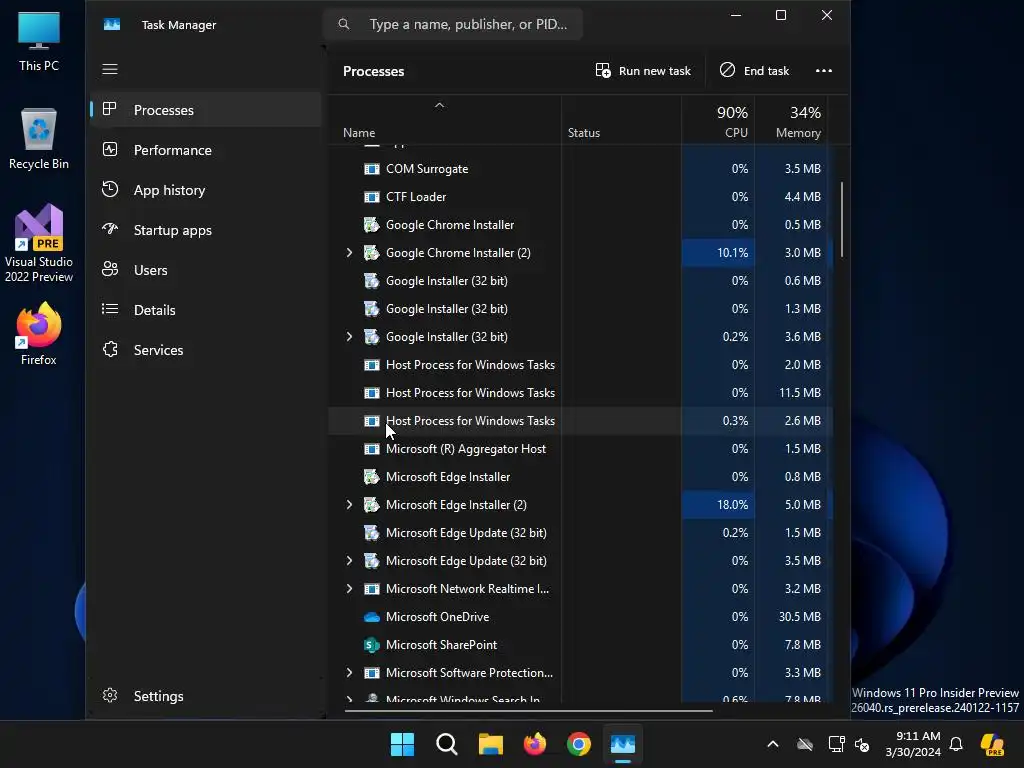Expand Google Chrome Installer (2) group

tap(349, 253)
